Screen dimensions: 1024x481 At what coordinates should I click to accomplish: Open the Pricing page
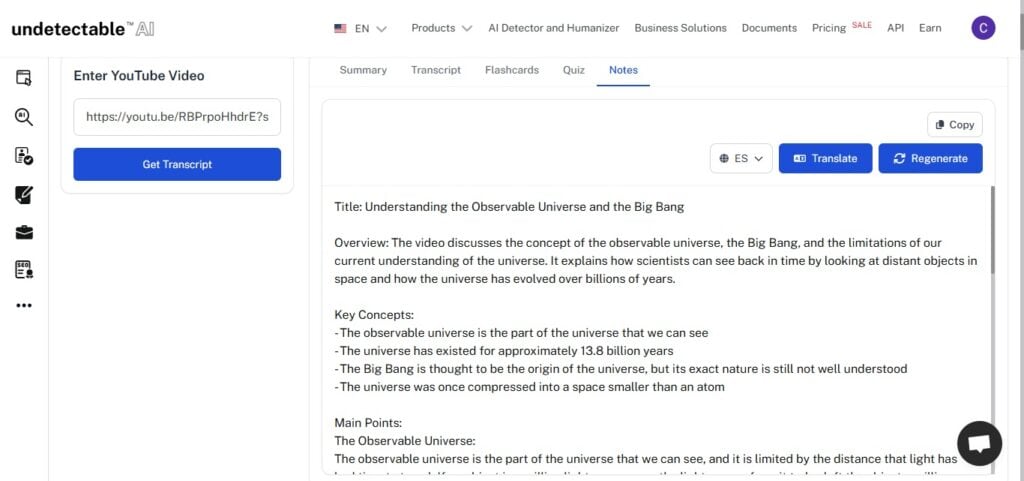(829, 28)
